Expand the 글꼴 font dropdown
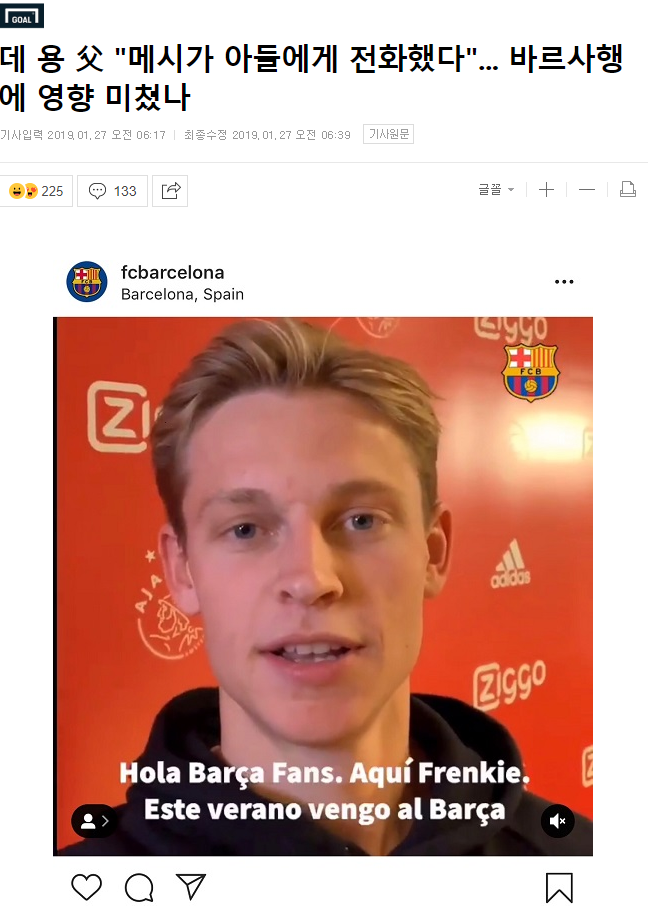This screenshot has width=663, height=906. [x=496, y=190]
